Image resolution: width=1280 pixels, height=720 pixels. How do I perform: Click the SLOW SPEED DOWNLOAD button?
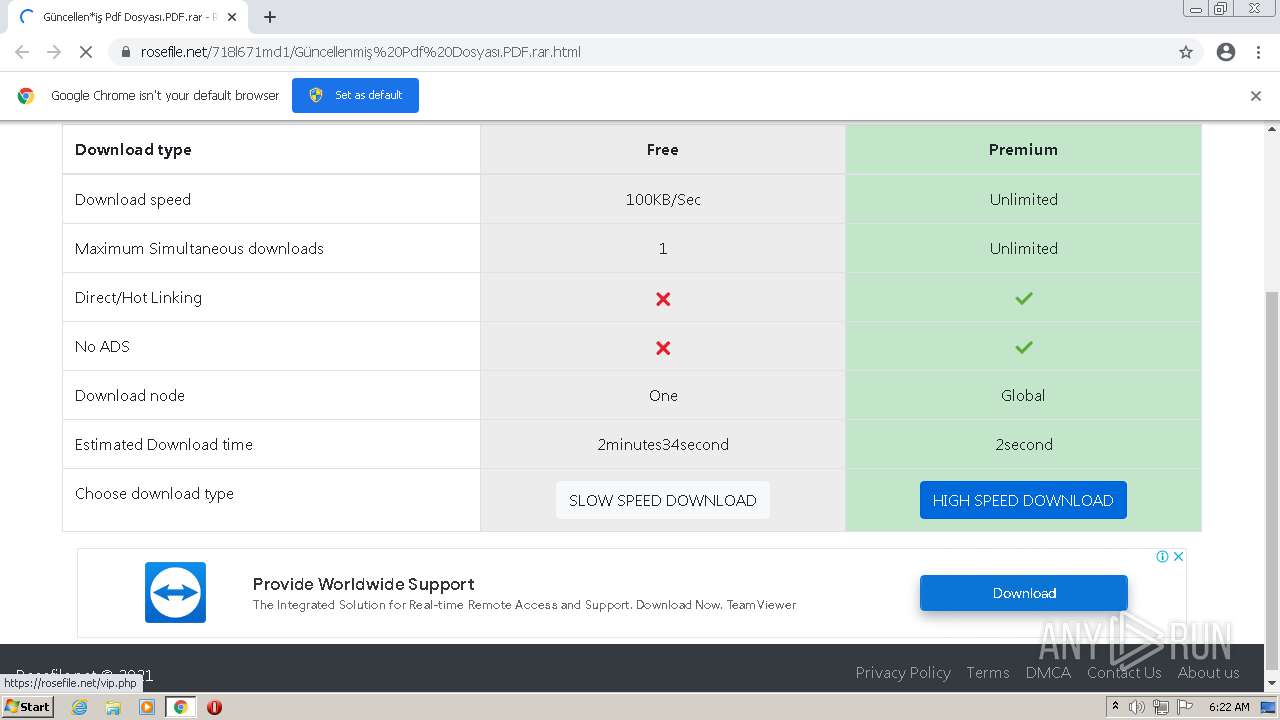(663, 500)
